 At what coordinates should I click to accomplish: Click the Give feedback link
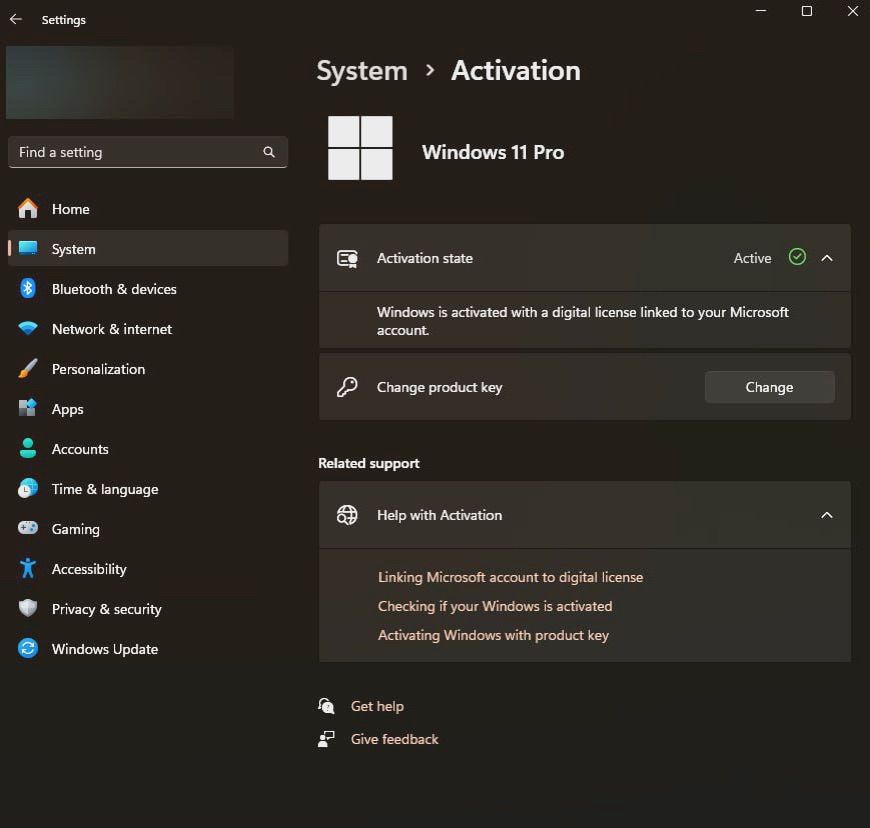point(394,739)
